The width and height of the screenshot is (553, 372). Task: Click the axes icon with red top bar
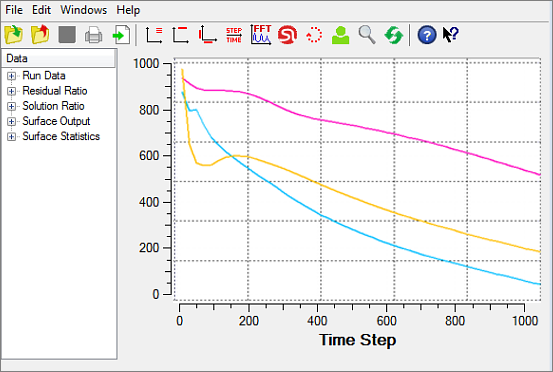tap(180, 35)
